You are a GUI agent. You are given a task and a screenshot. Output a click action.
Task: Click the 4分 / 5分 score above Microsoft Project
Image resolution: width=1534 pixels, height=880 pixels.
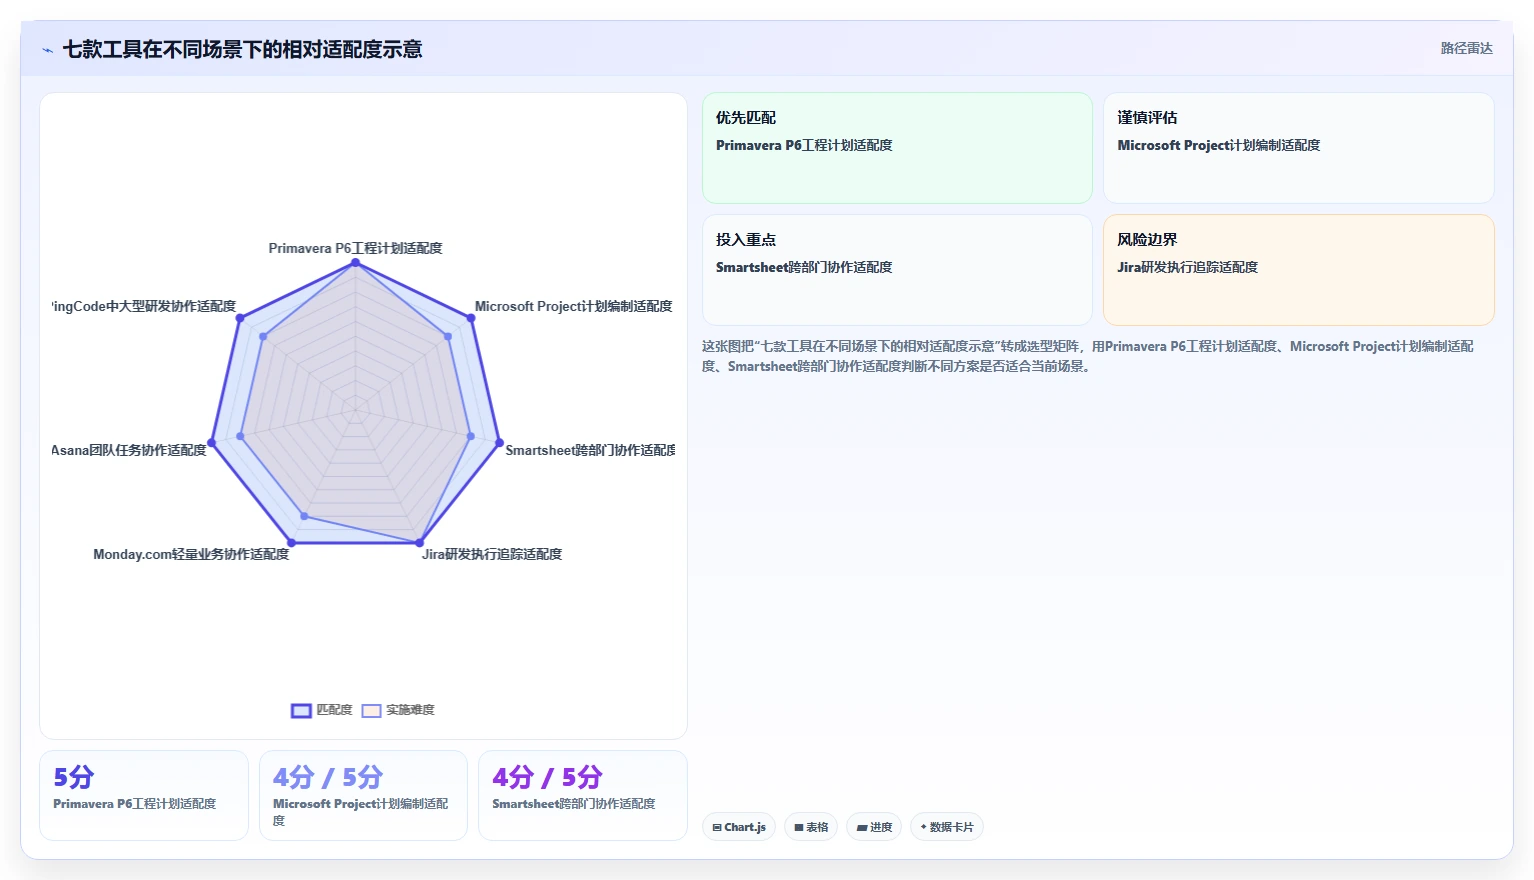328,777
